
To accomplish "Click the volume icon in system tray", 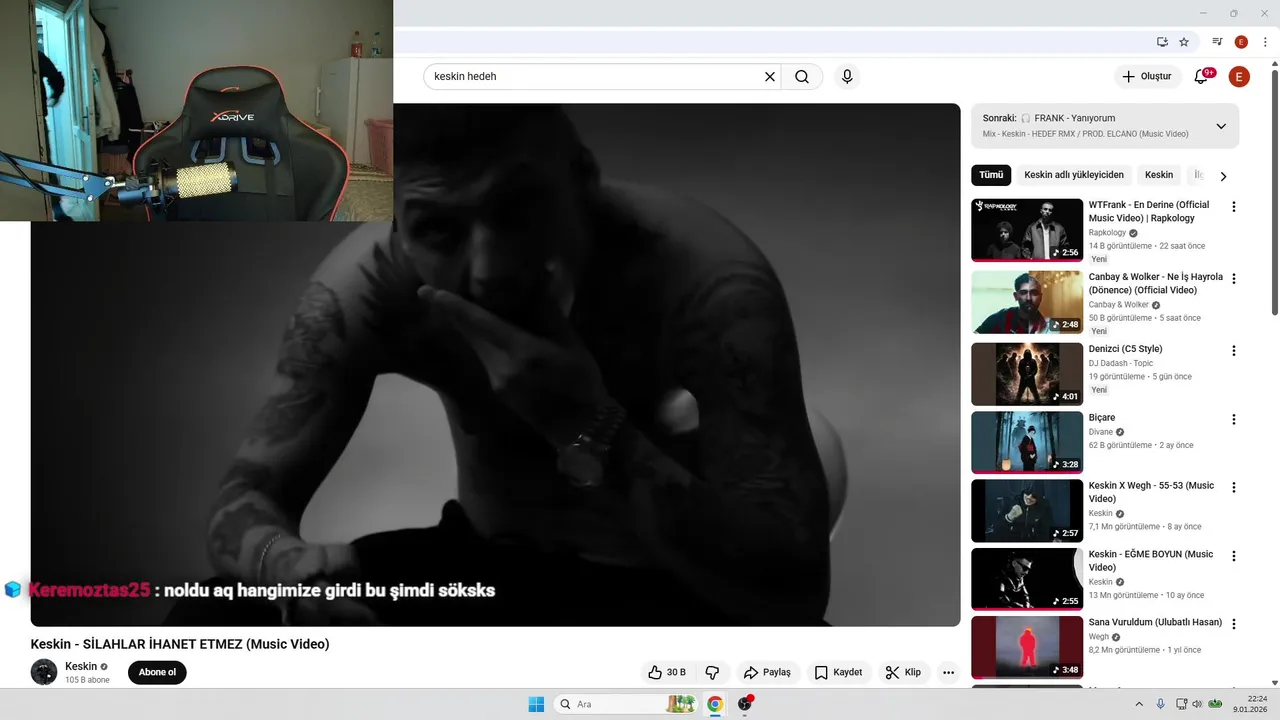I will point(1198,704).
